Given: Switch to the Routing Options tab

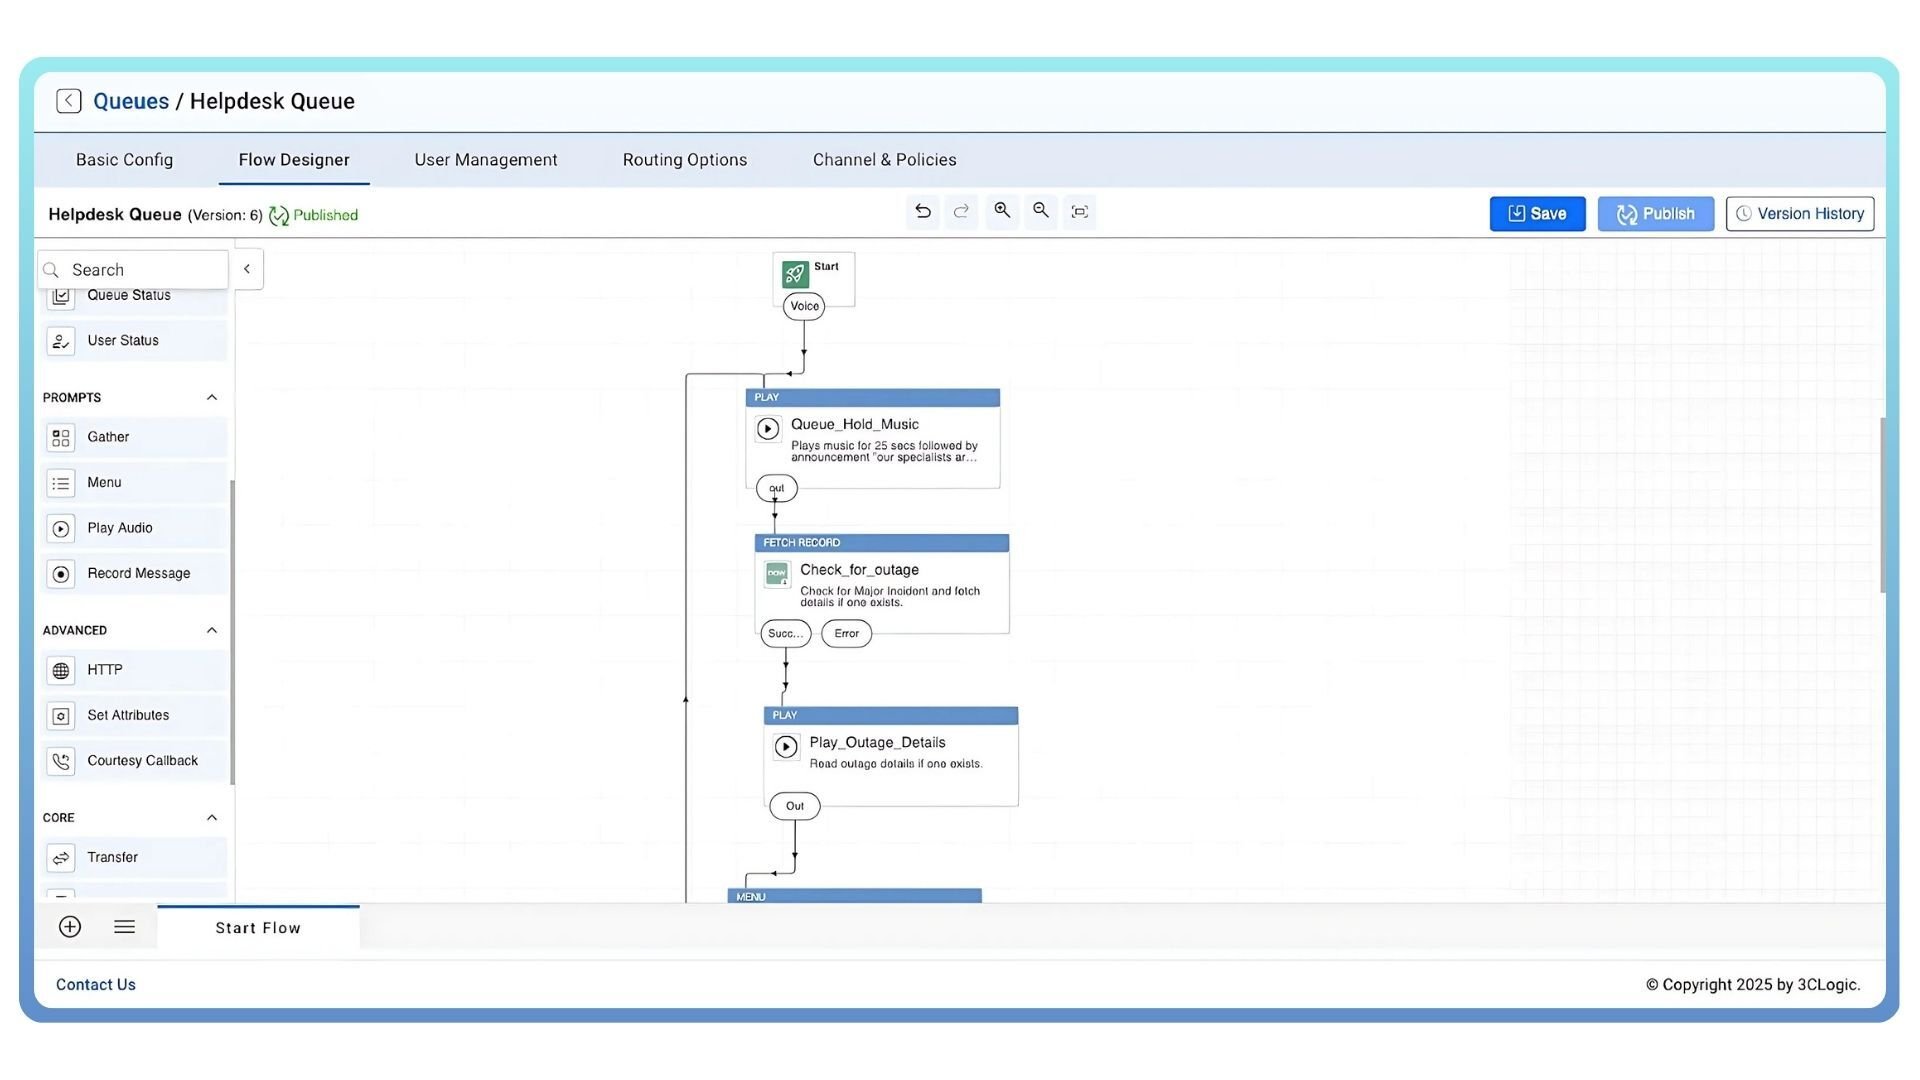Looking at the screenshot, I should coord(684,160).
